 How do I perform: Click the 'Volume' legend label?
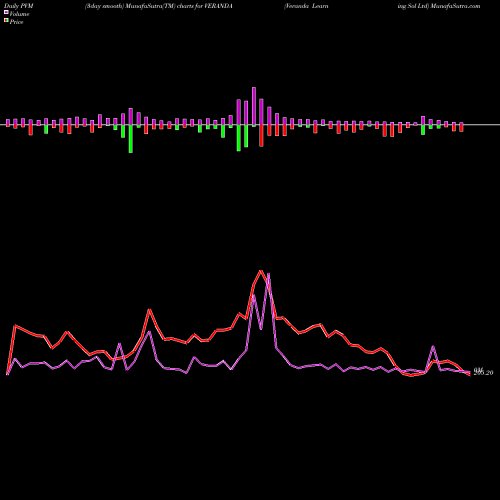(19, 14)
